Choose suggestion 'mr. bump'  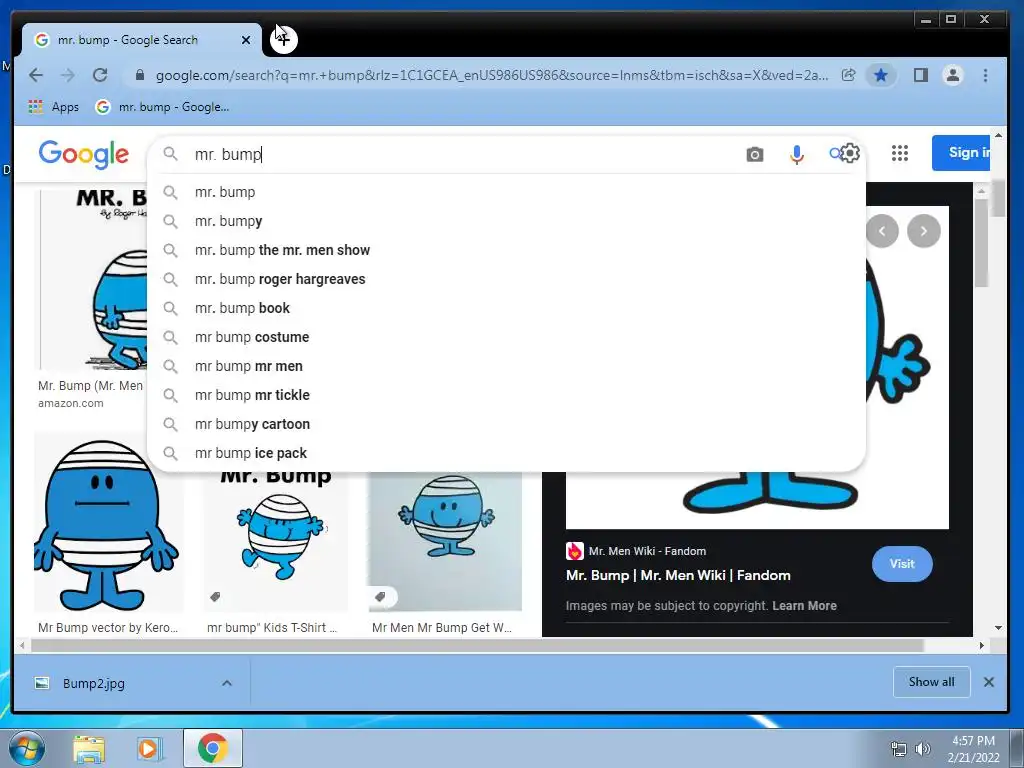506,192
